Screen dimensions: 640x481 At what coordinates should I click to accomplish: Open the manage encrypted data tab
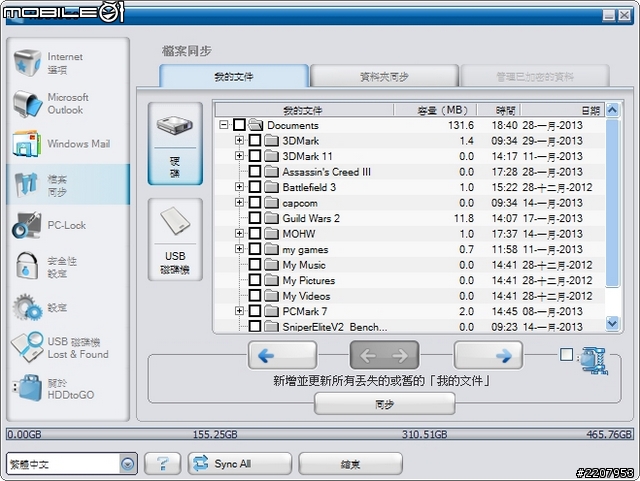pos(535,76)
